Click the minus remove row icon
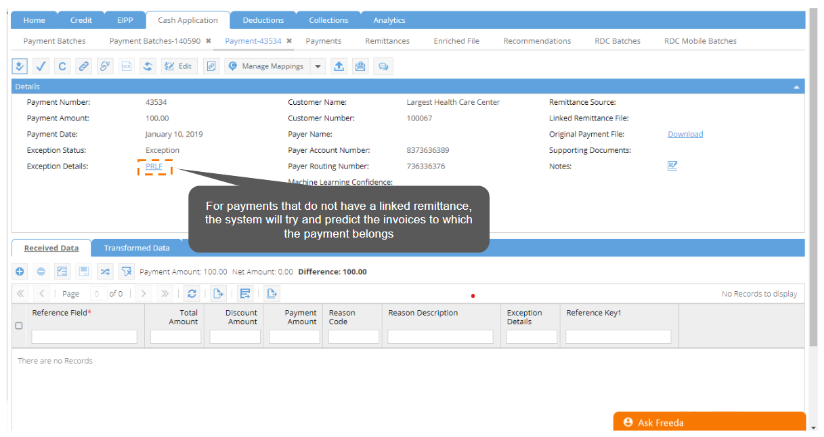 [41, 272]
